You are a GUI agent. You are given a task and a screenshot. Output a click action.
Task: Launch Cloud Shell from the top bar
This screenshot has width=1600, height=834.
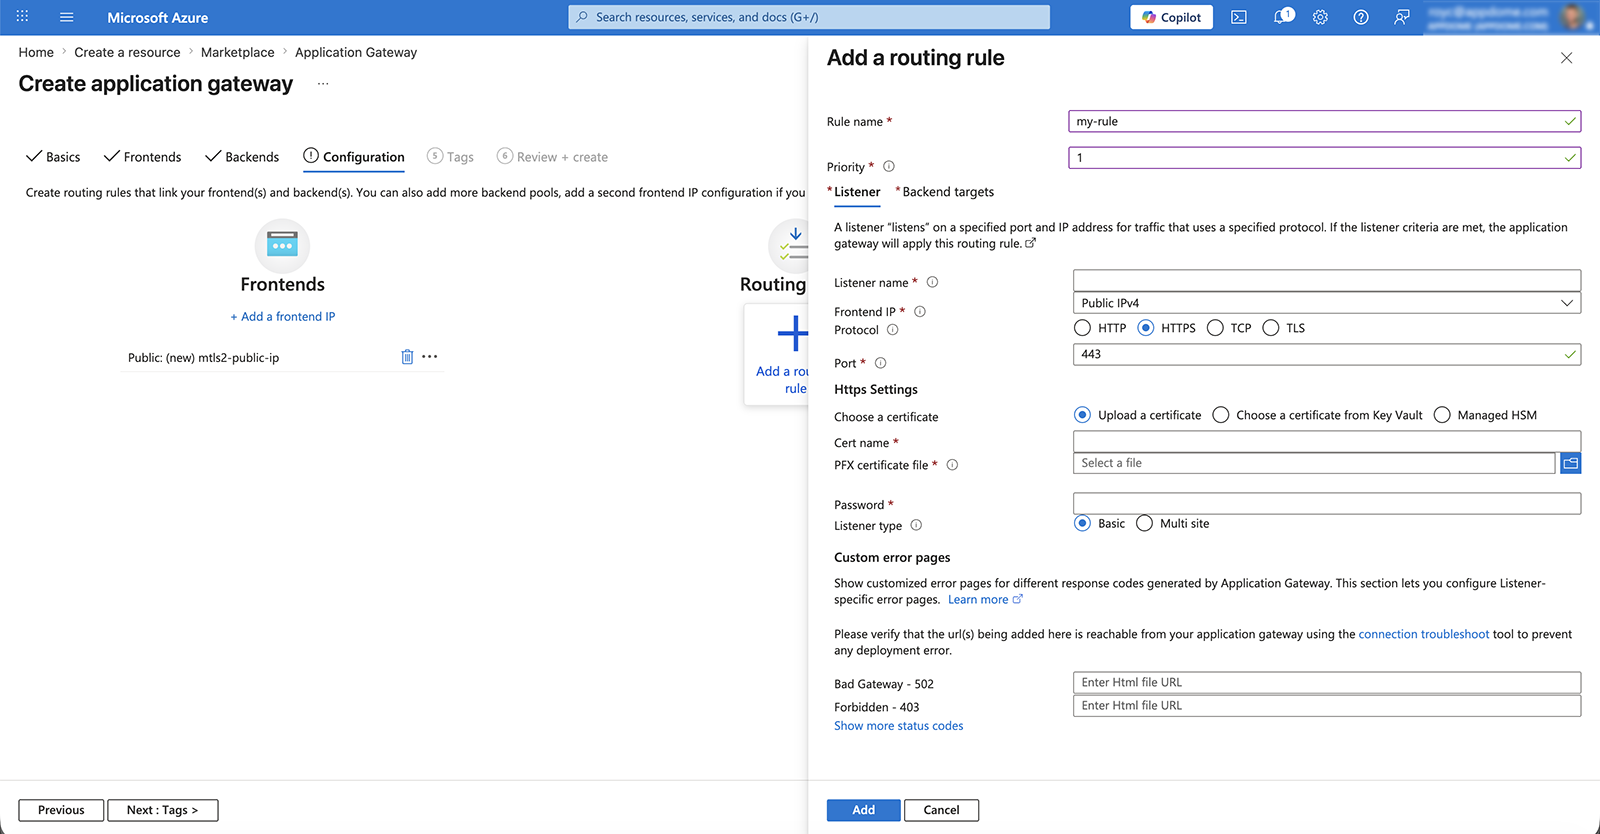tap(1239, 17)
